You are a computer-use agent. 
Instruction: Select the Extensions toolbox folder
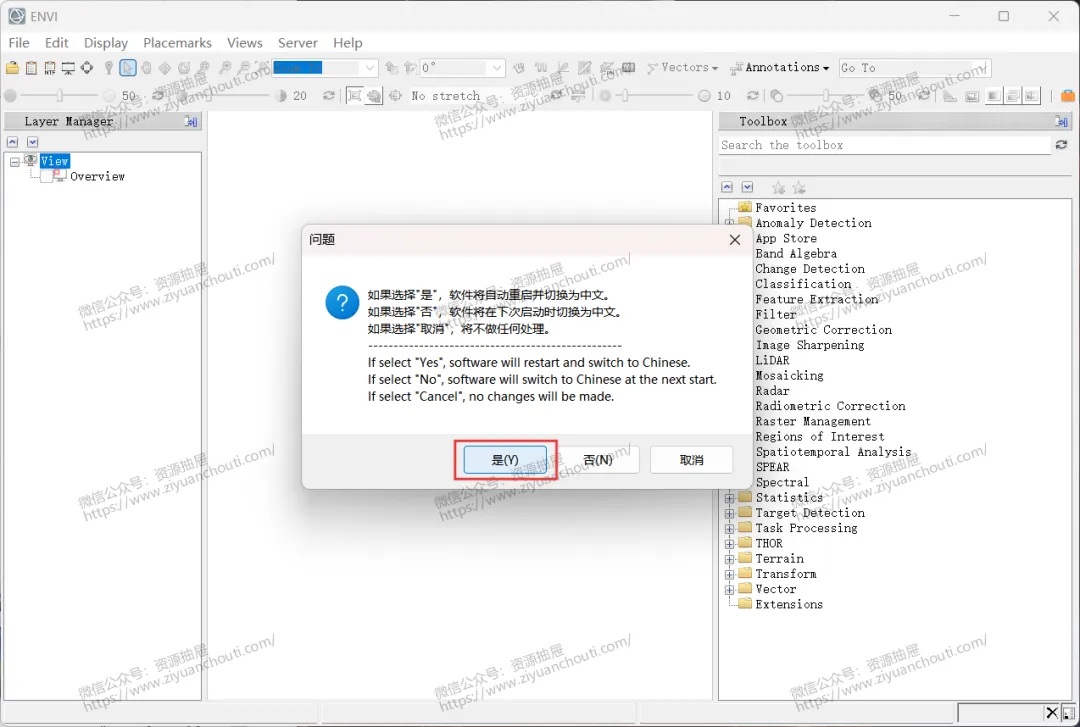point(789,604)
